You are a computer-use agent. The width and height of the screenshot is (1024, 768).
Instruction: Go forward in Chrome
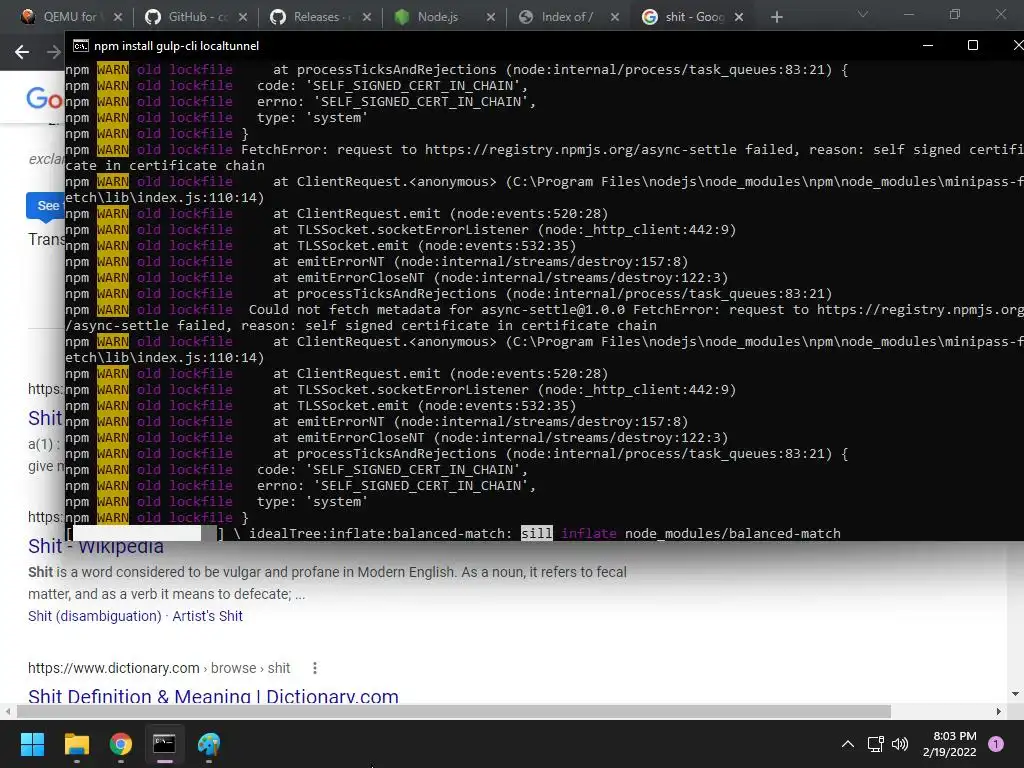click(x=54, y=52)
